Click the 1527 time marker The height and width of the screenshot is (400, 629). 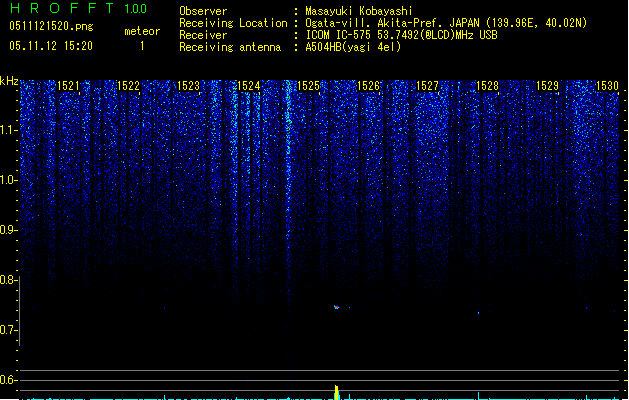428,86
